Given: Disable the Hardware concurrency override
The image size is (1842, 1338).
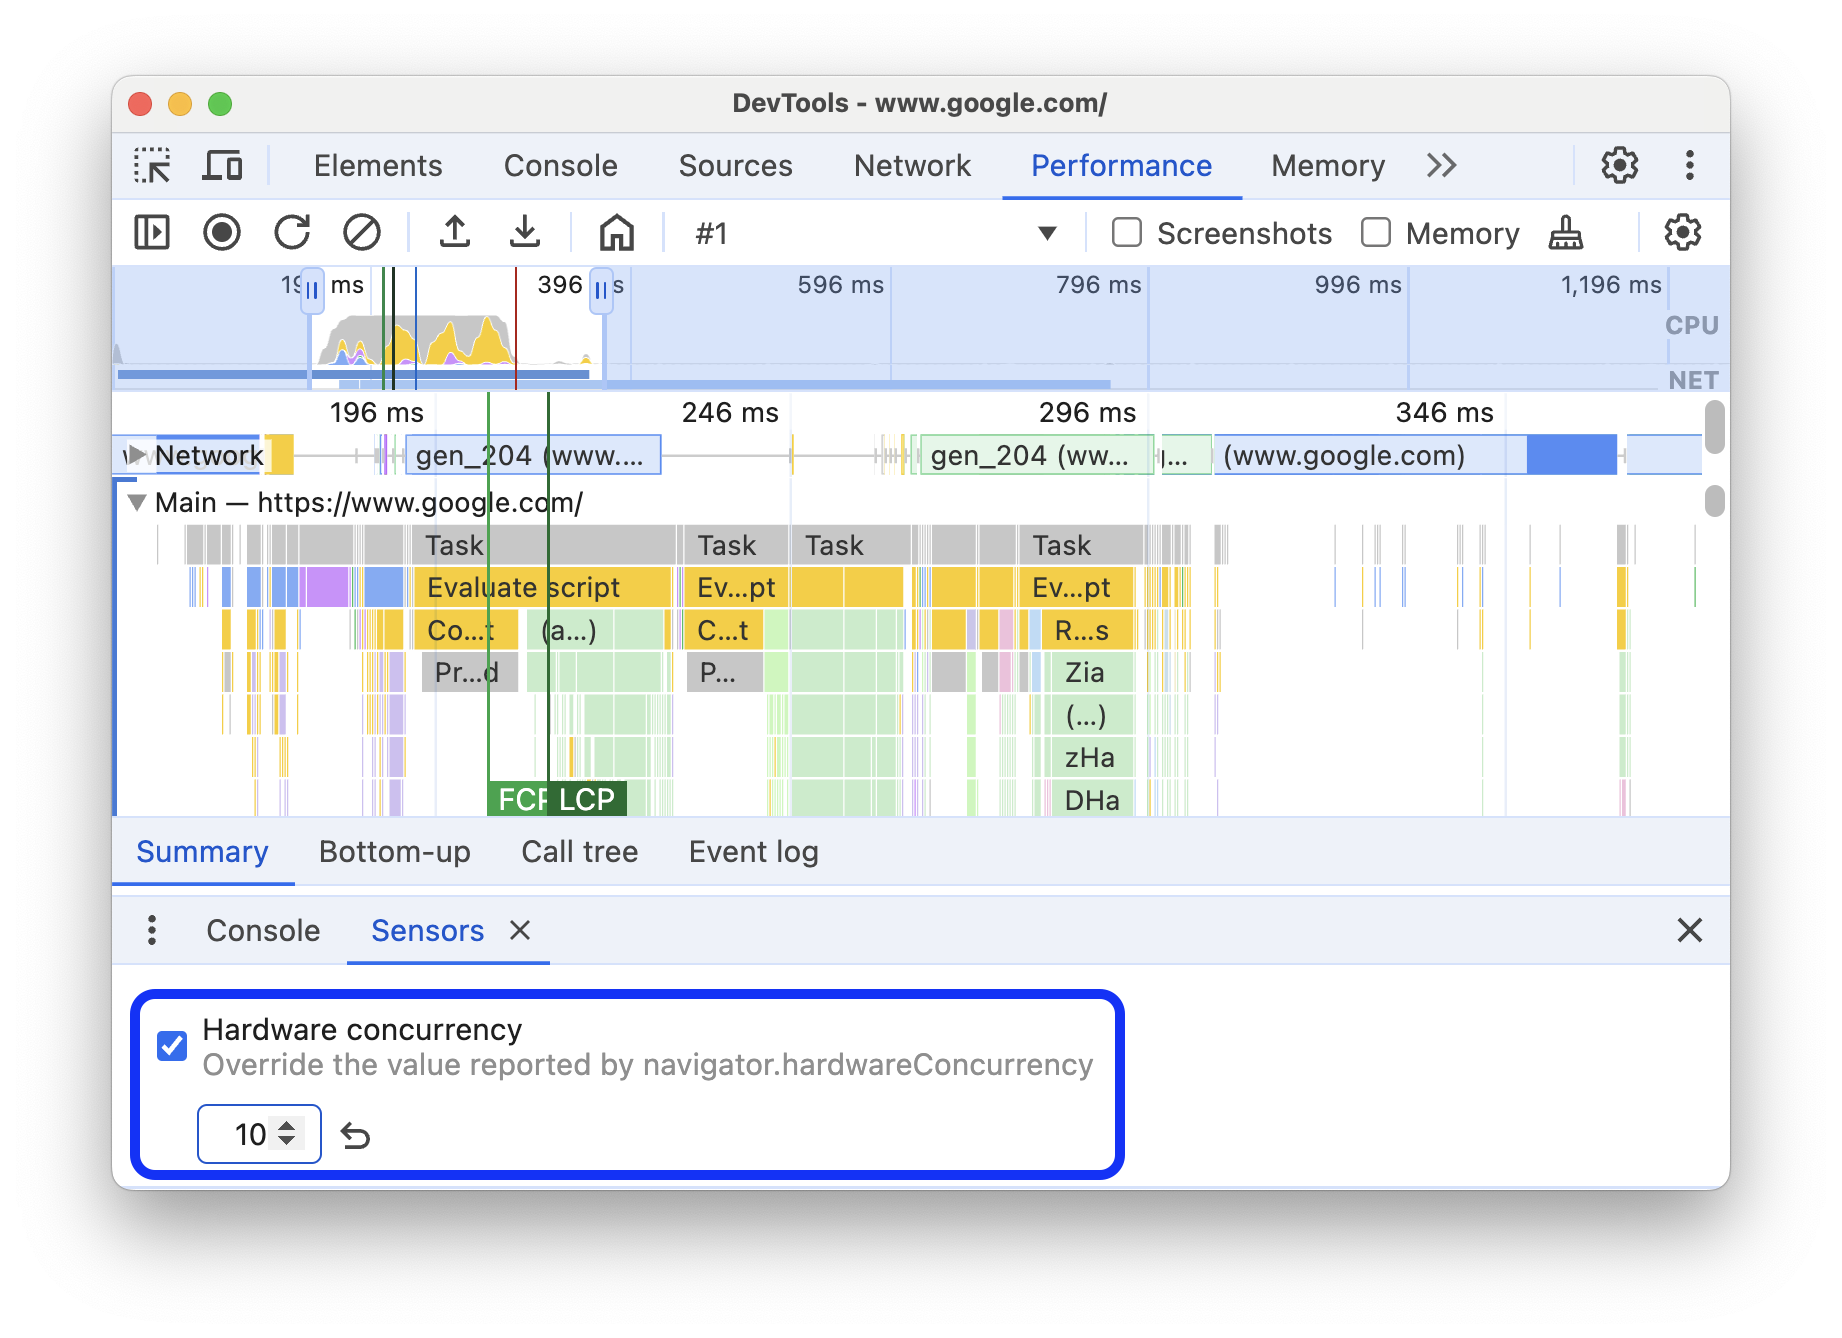Looking at the screenshot, I should pos(171,1045).
